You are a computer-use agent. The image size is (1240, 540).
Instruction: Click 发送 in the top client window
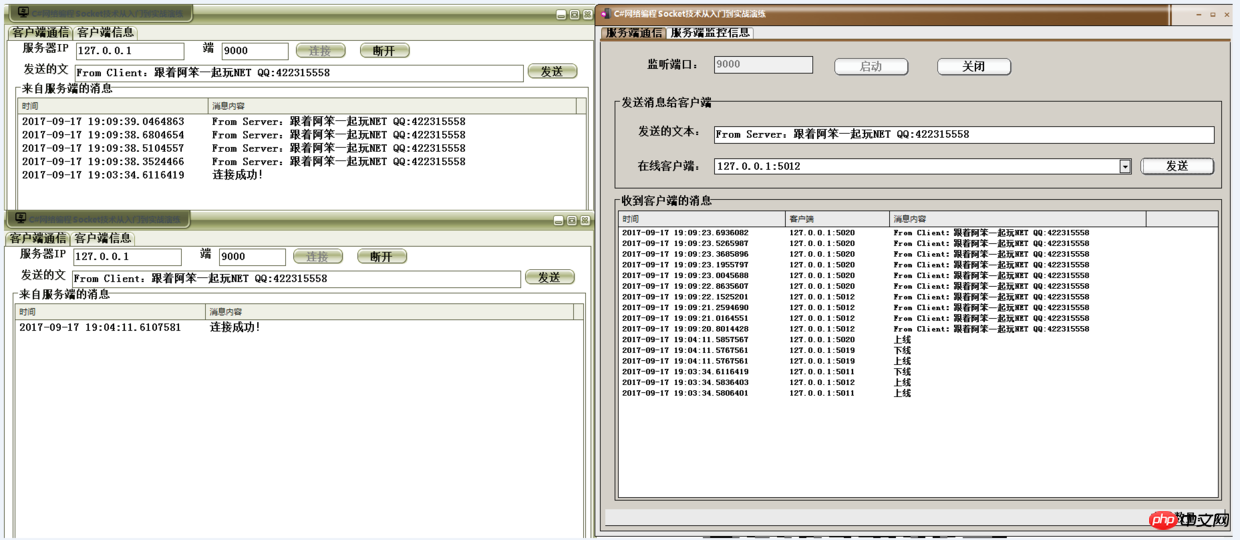pyautogui.click(x=552, y=71)
